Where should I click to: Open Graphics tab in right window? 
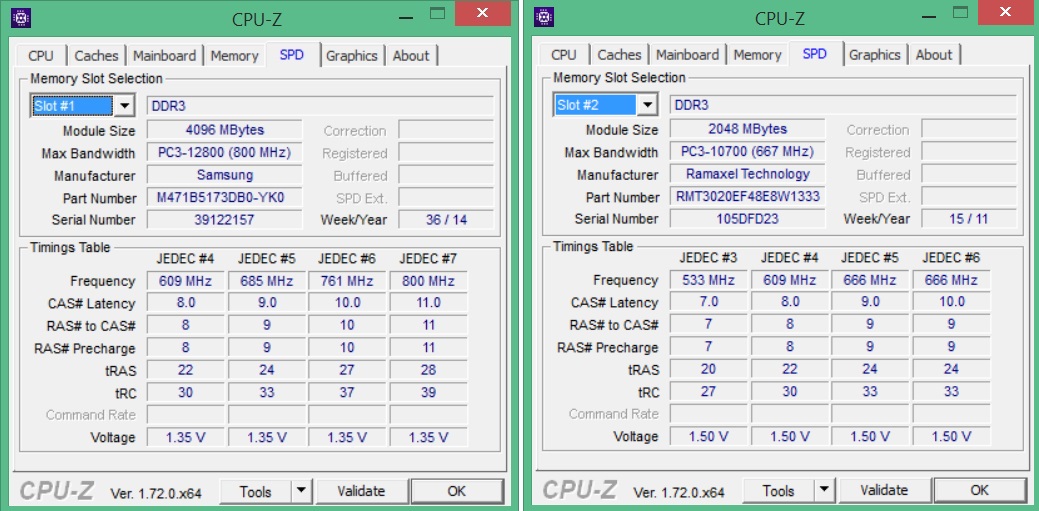(x=874, y=55)
